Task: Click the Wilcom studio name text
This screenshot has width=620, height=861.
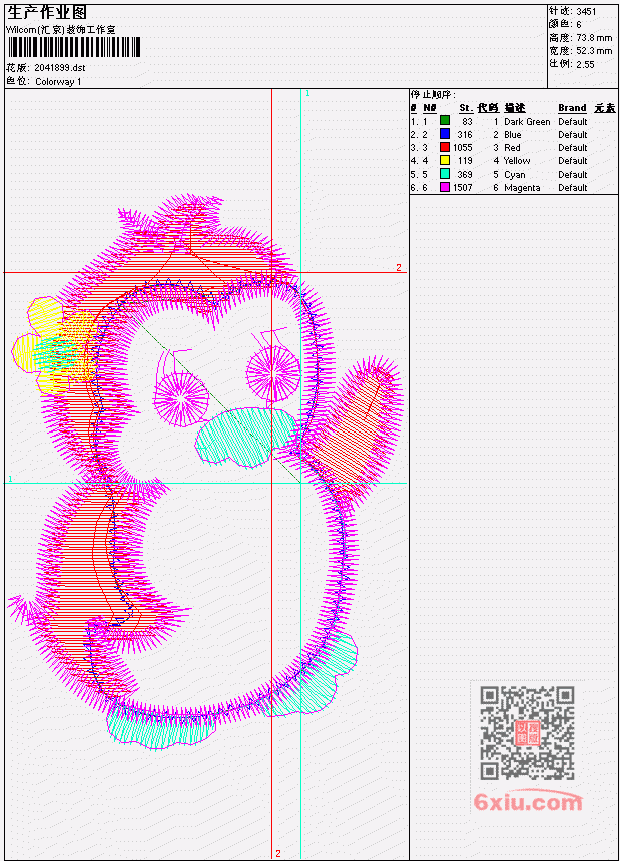Action: [x=61, y=30]
